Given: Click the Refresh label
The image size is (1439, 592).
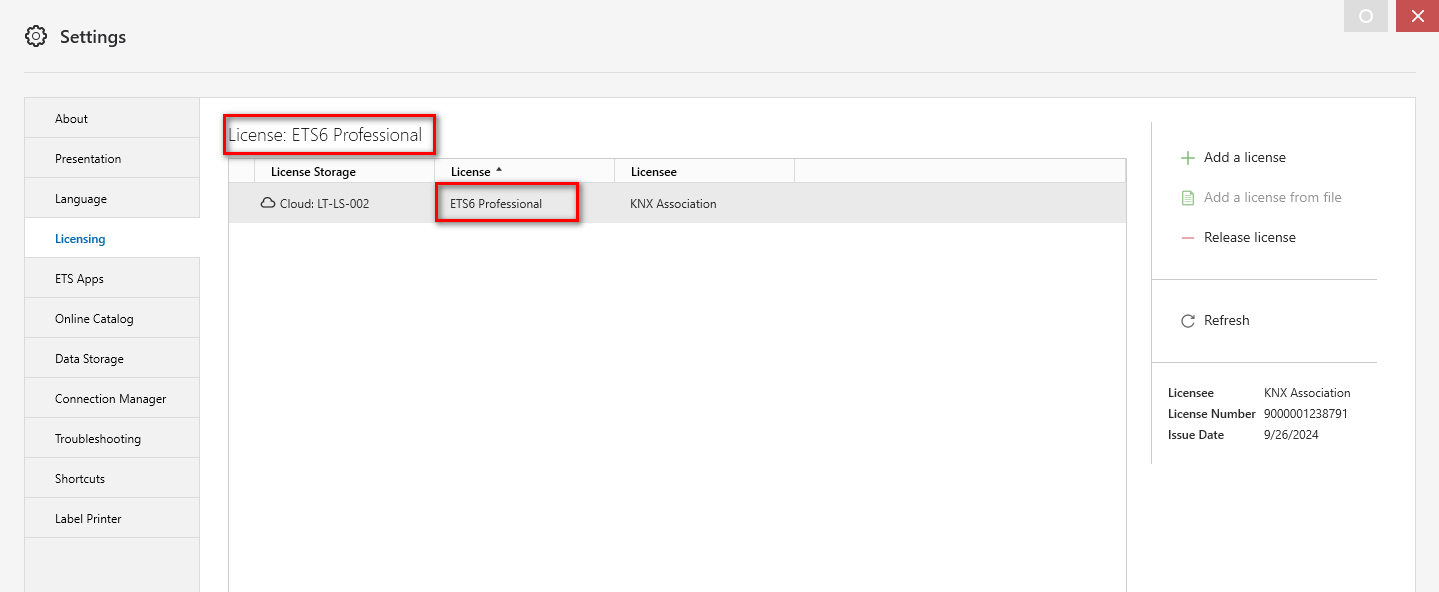Looking at the screenshot, I should coord(1227,321).
